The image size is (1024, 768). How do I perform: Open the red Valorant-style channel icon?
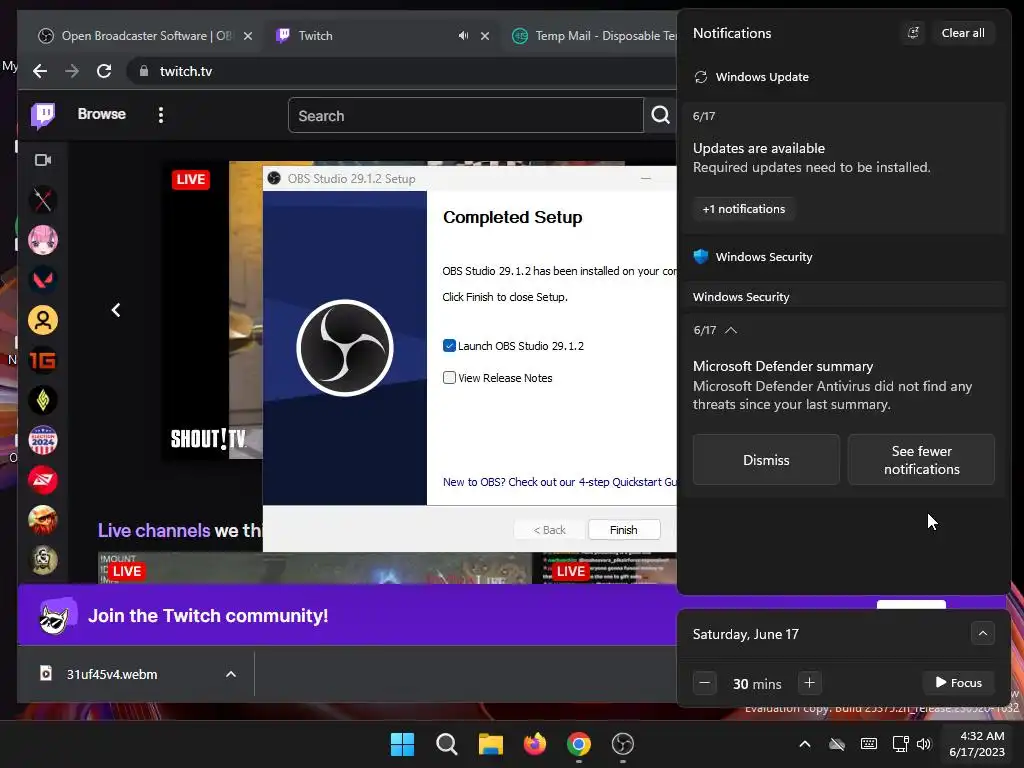(x=43, y=280)
